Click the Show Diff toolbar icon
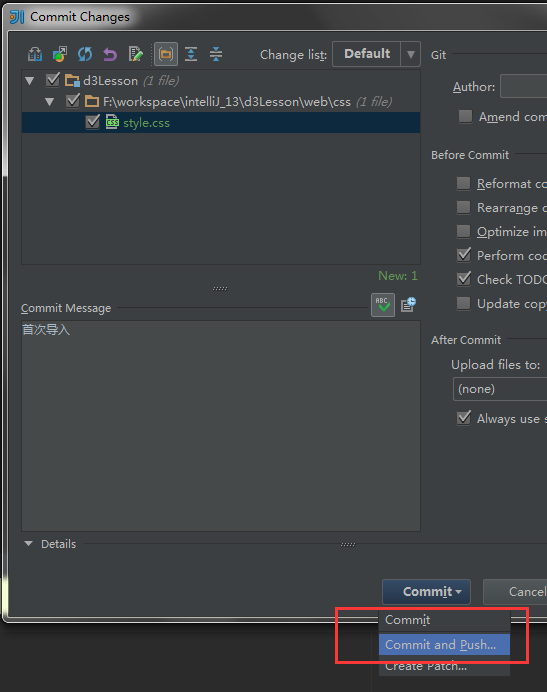 [x=35, y=54]
